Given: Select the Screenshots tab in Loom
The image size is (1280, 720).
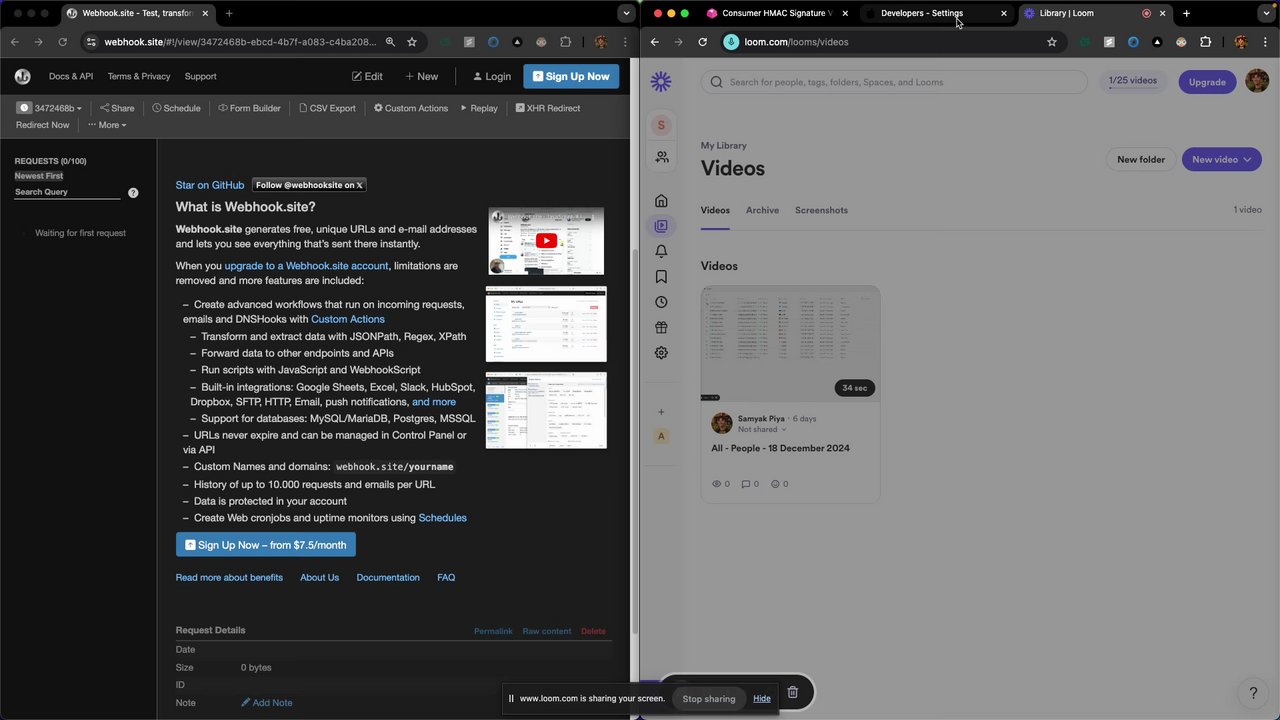Looking at the screenshot, I should pos(821,210).
